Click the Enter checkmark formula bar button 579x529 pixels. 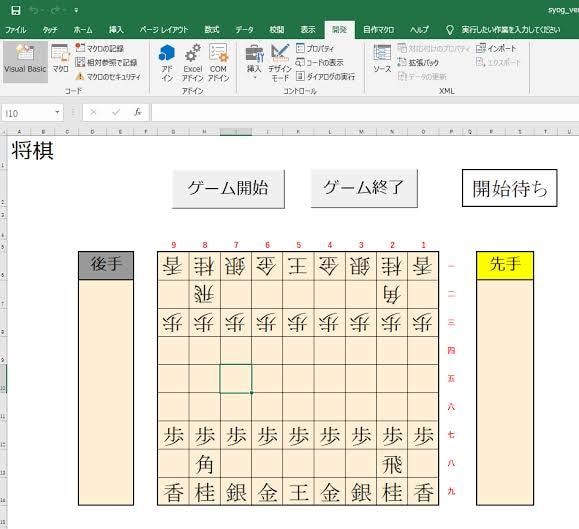(x=116, y=112)
